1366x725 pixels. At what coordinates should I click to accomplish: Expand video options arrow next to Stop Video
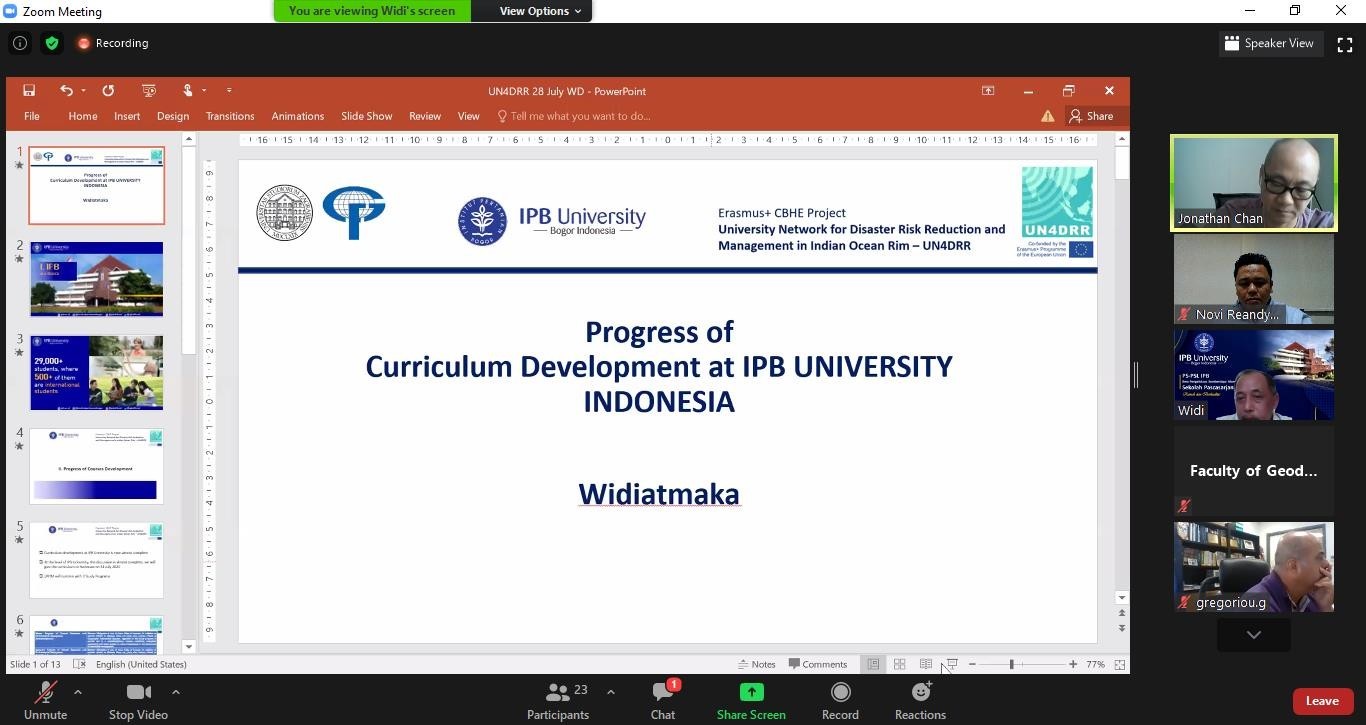pos(175,691)
